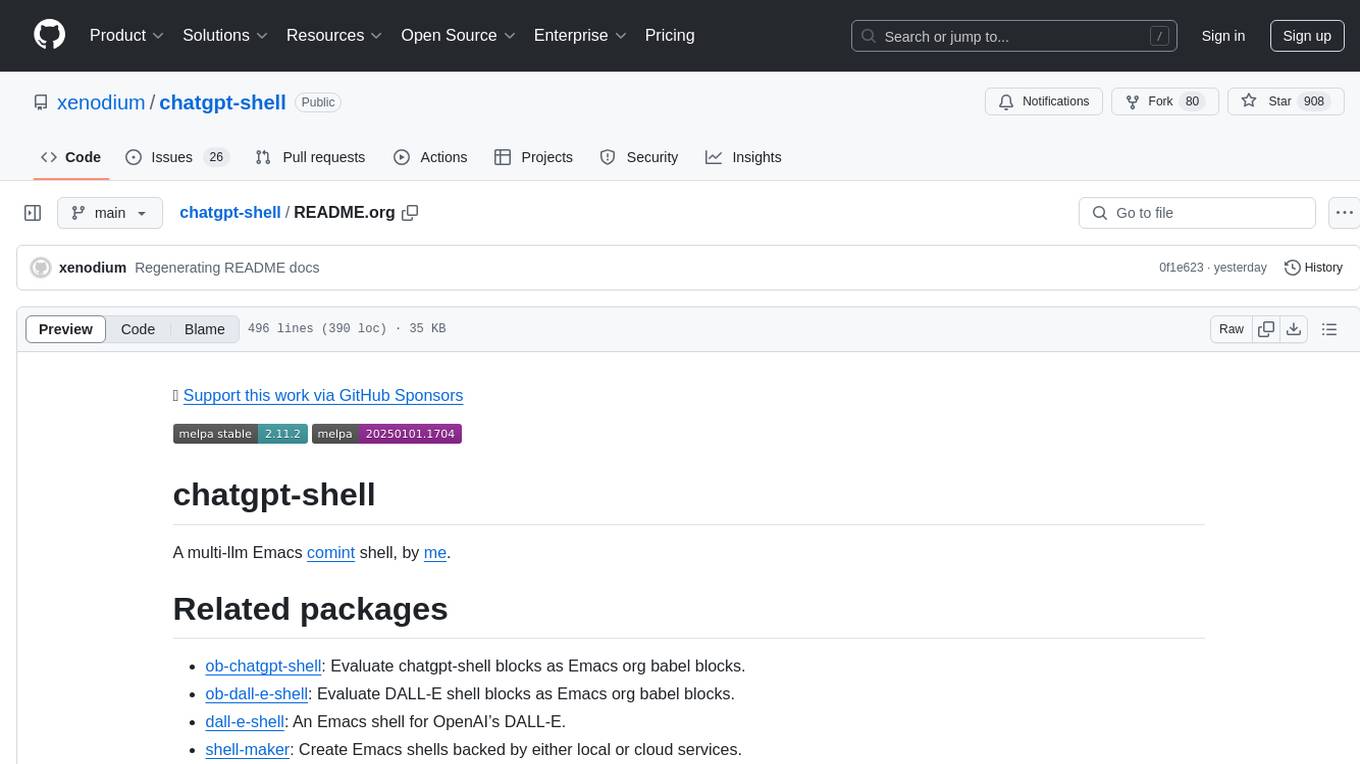
Task: Switch to Preview view
Action: (x=66, y=329)
